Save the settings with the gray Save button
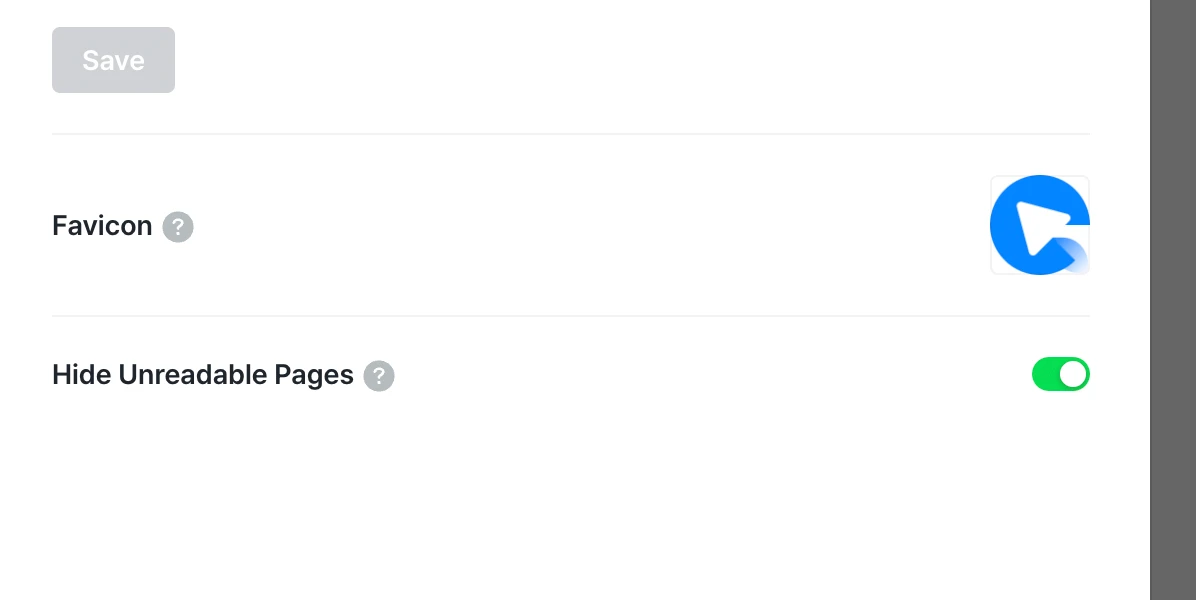1196x600 pixels. tap(113, 60)
